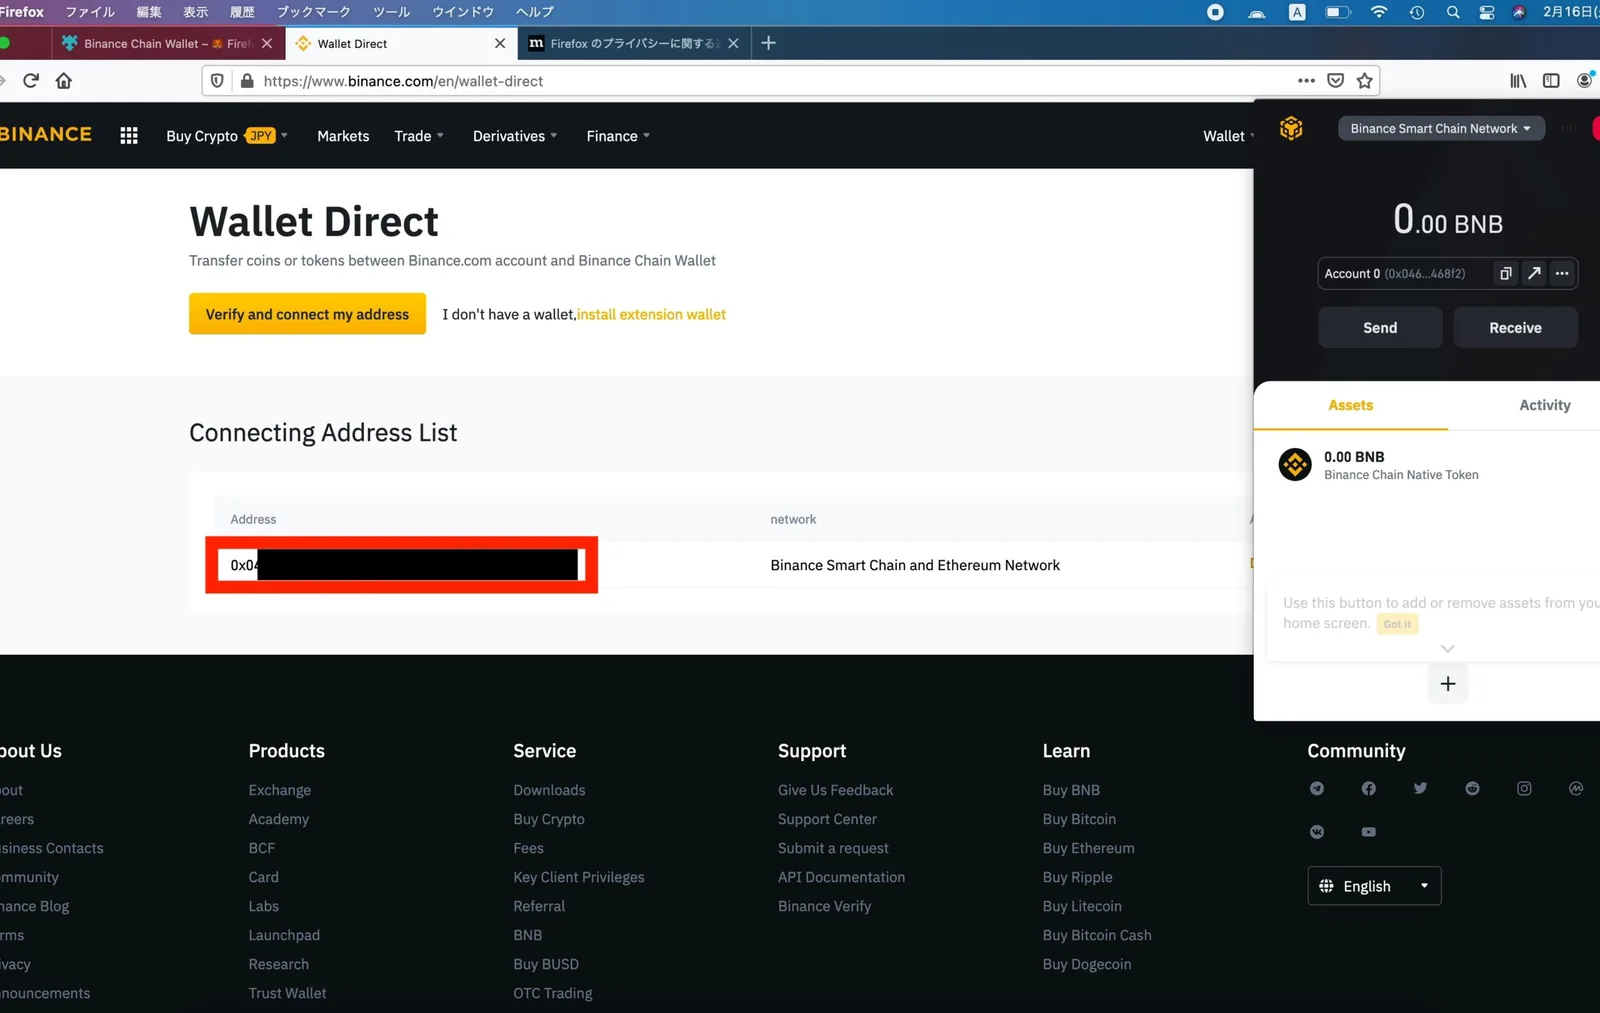1600x1013 pixels.
Task: Open the ファイル menu in the menu bar
Action: 90,12
